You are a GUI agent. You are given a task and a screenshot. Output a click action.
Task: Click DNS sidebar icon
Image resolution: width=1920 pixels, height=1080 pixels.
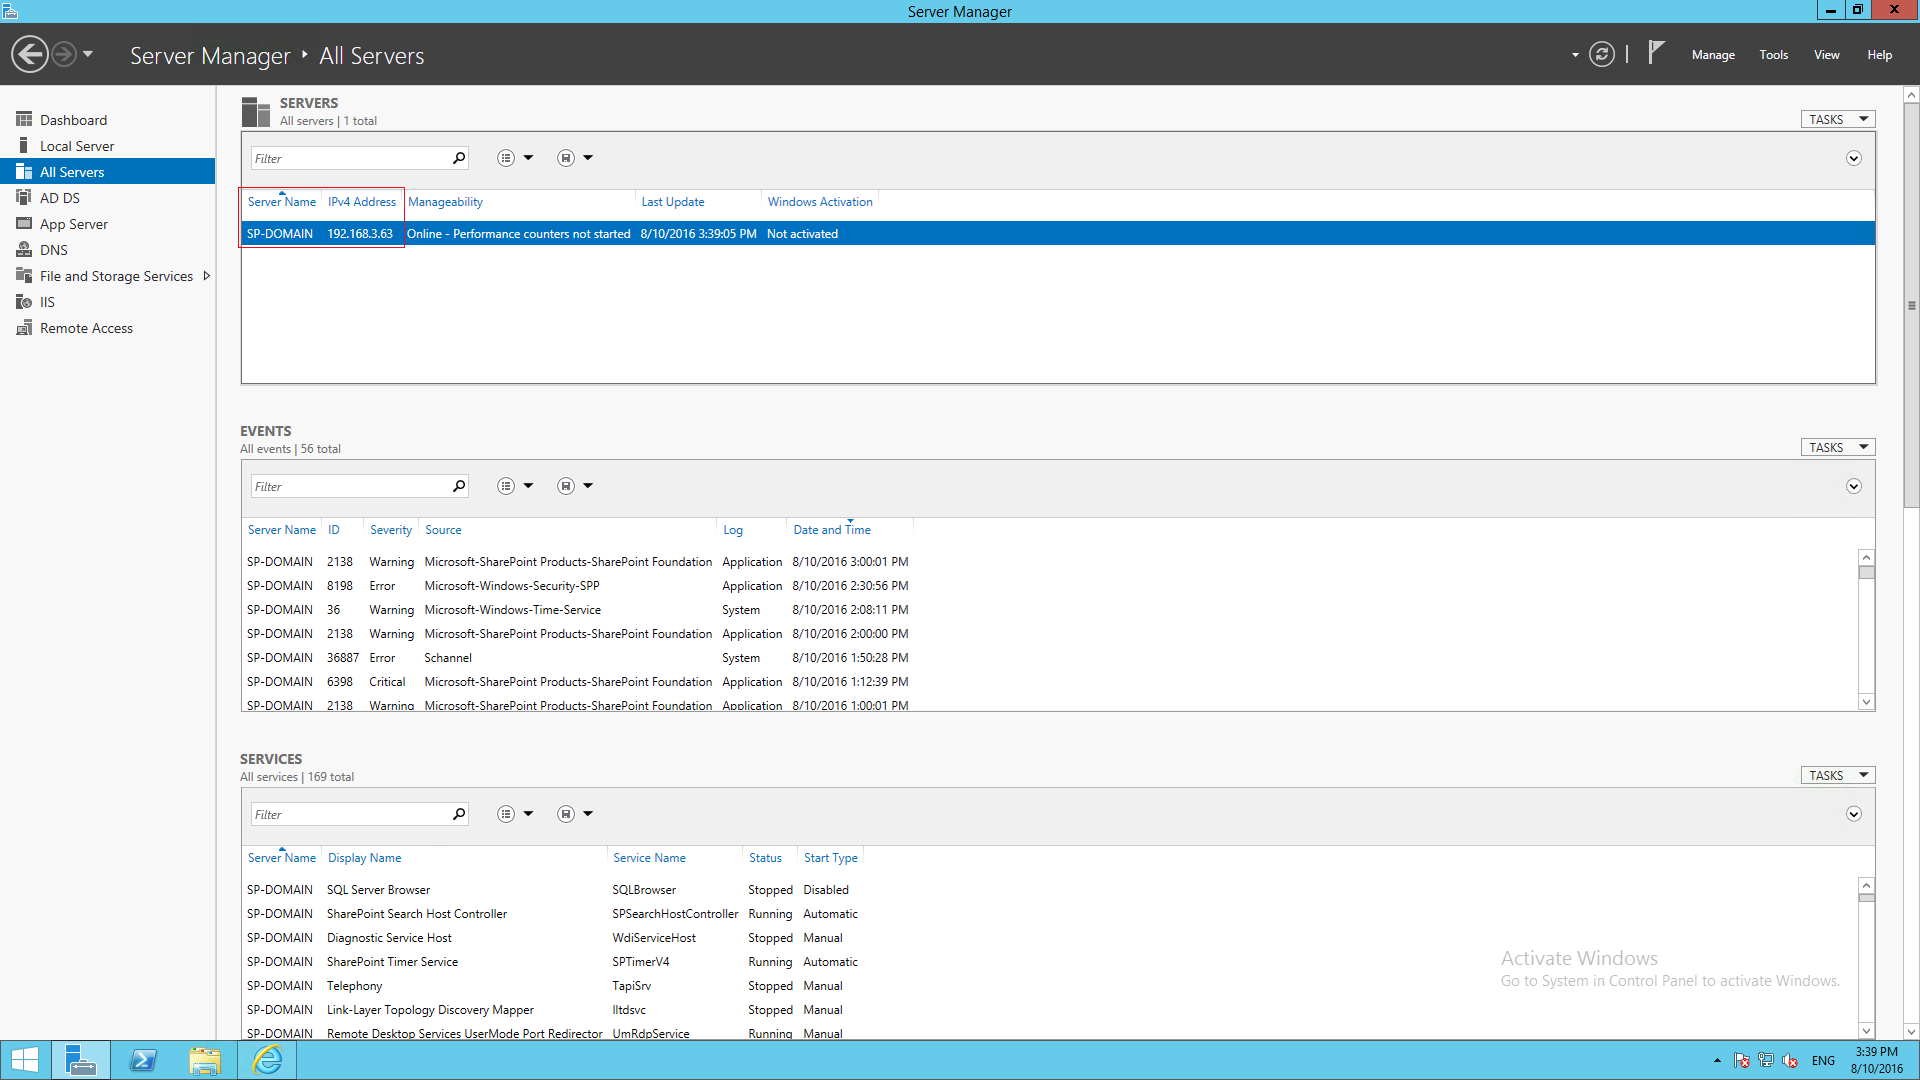click(x=24, y=249)
